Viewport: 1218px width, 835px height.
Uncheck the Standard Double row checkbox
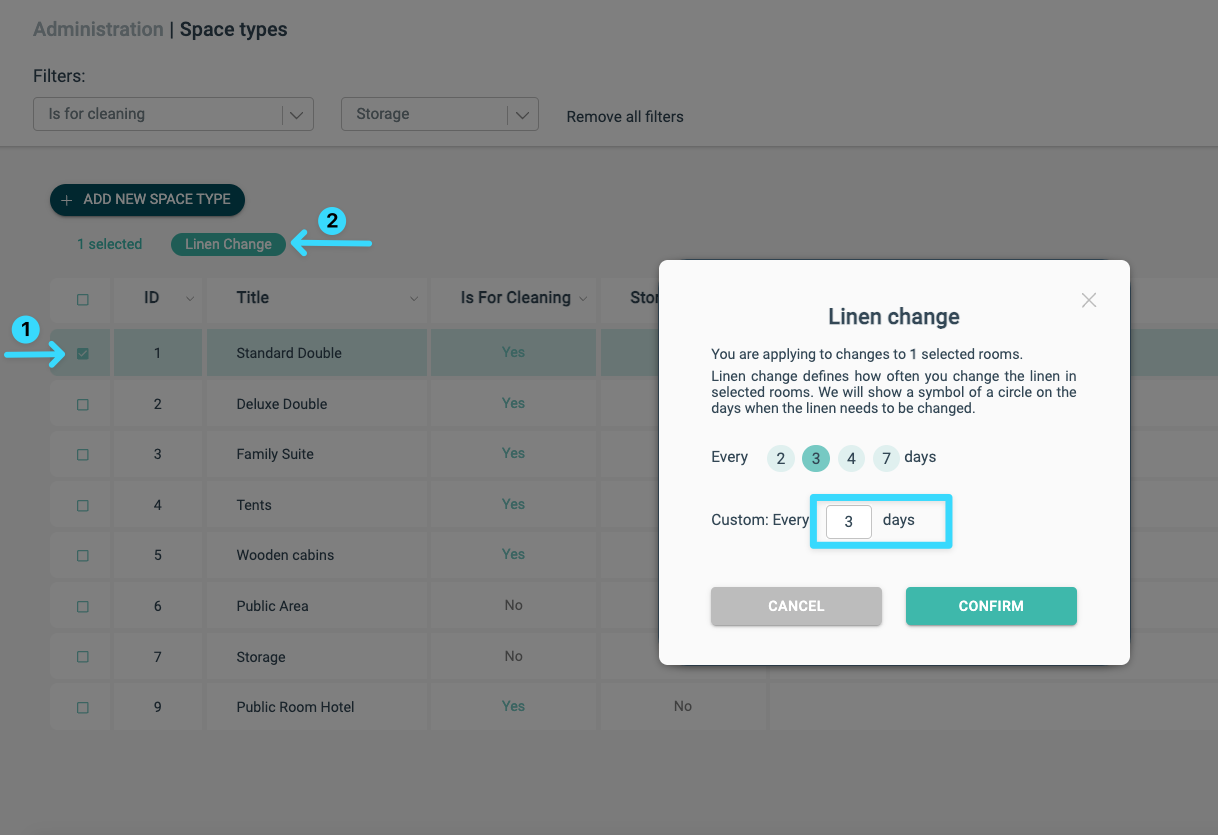[x=83, y=353]
